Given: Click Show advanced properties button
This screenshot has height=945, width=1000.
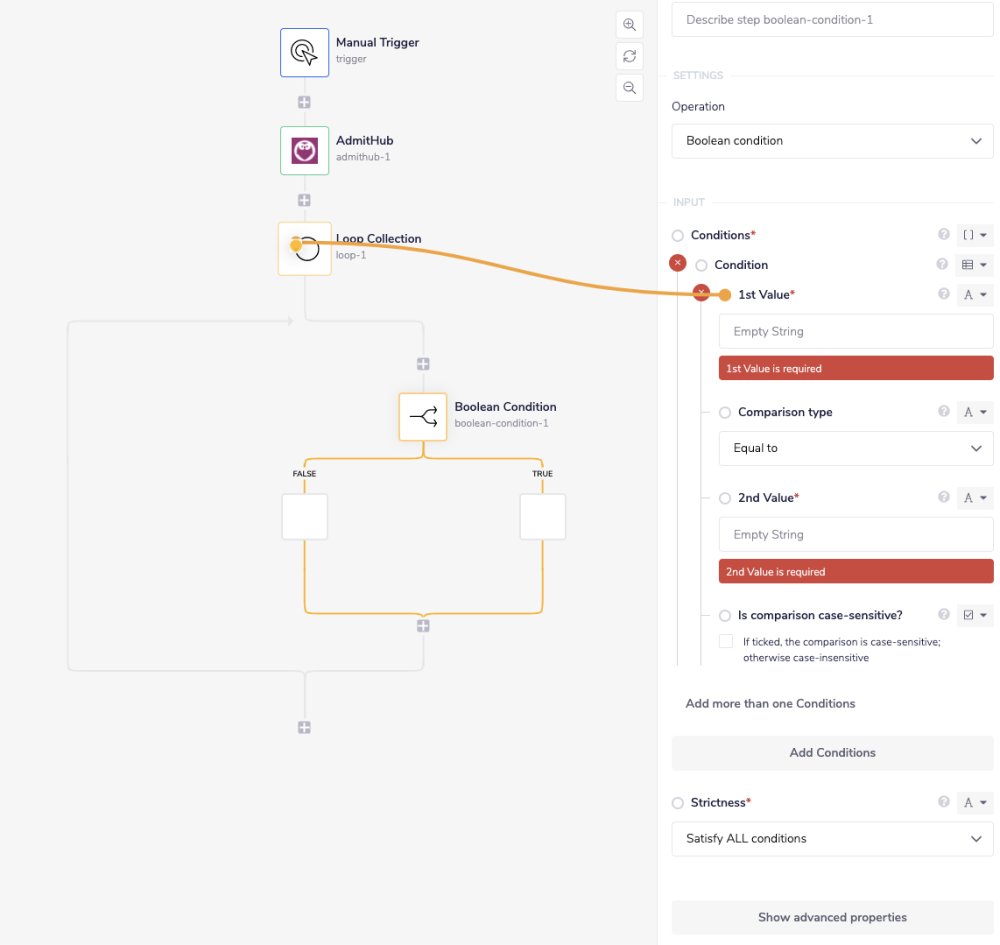Looking at the screenshot, I should point(832,917).
